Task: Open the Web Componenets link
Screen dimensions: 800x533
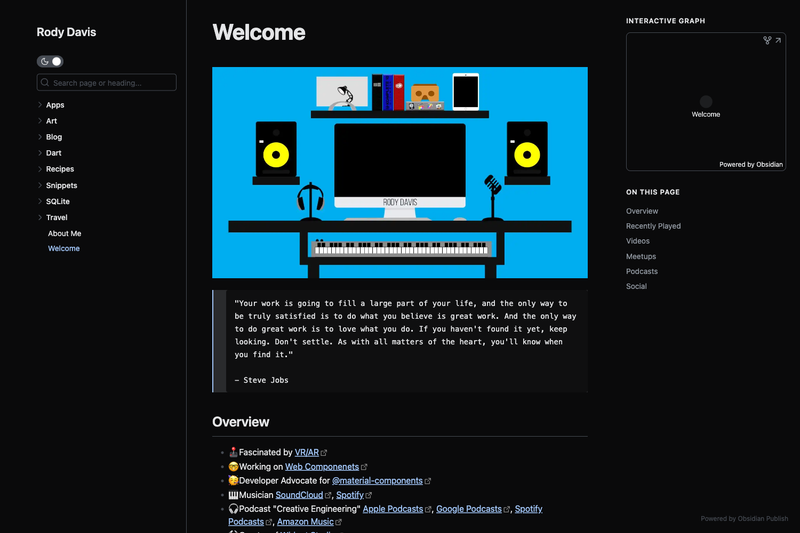Action: point(322,467)
